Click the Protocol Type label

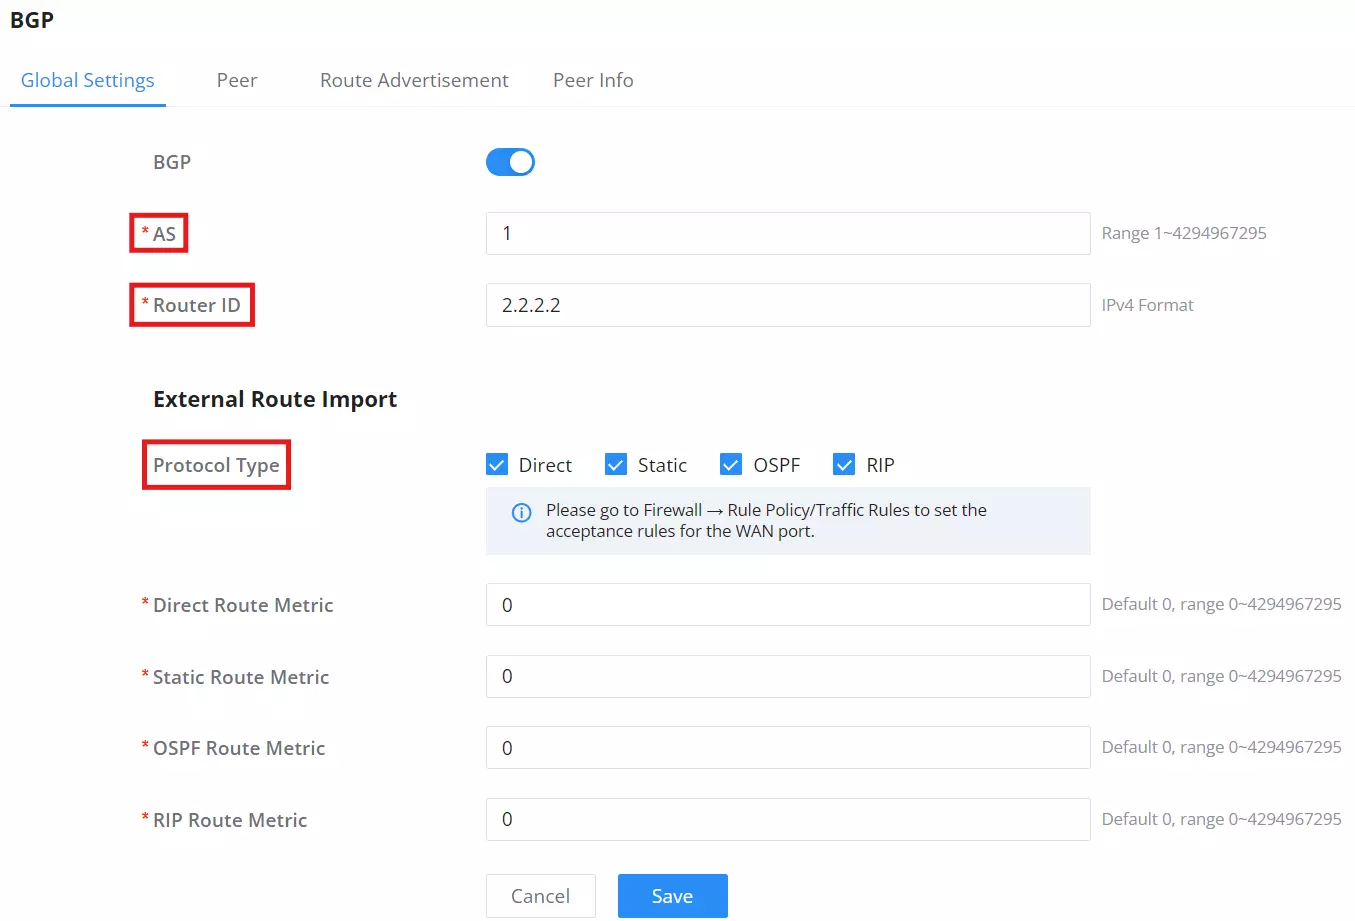coord(216,465)
